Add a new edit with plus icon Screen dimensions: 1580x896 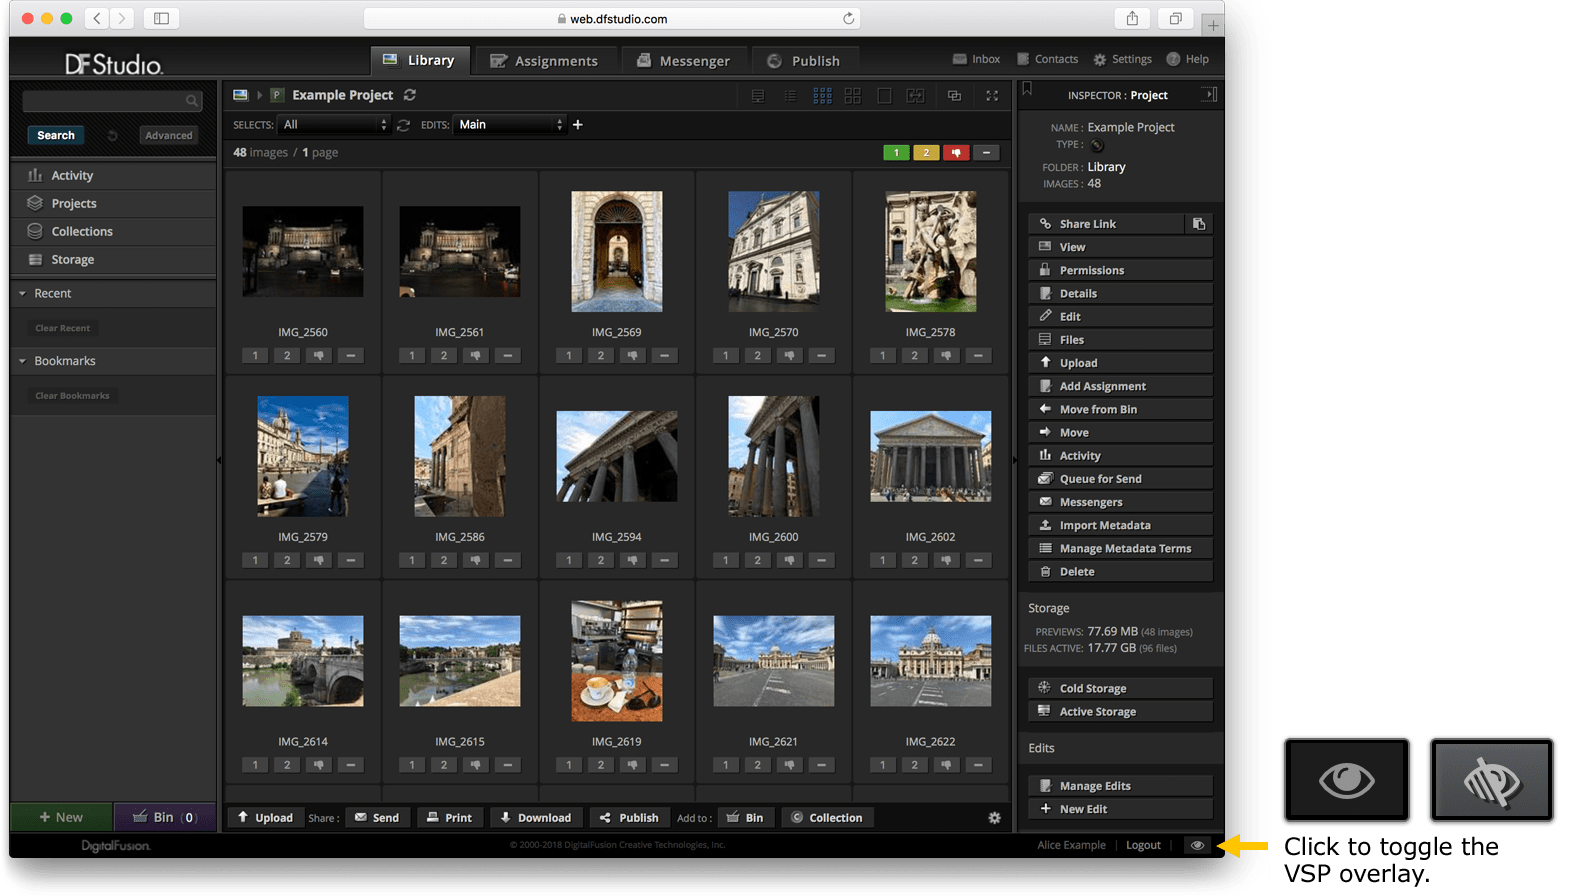point(577,125)
